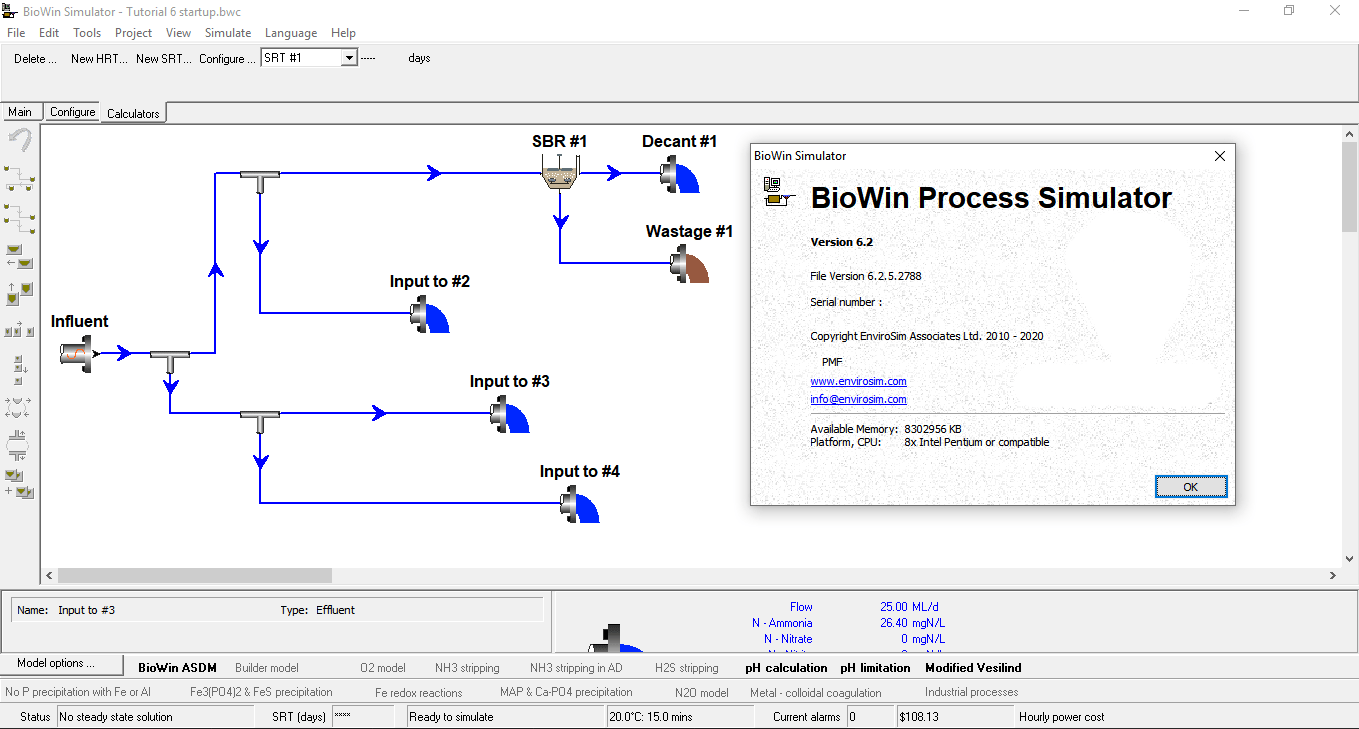Click the 'BioWin ASDM' model label
Screen dimensions: 1359x729
(x=177, y=668)
